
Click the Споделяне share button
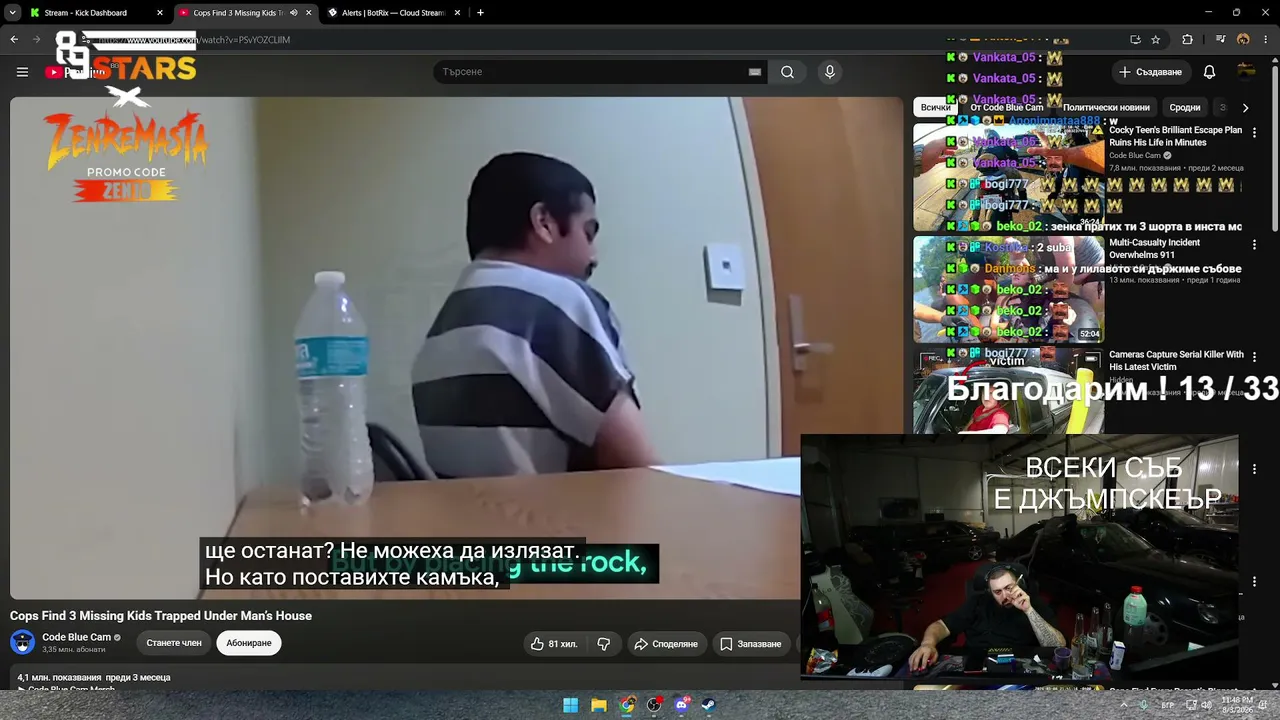tap(666, 644)
